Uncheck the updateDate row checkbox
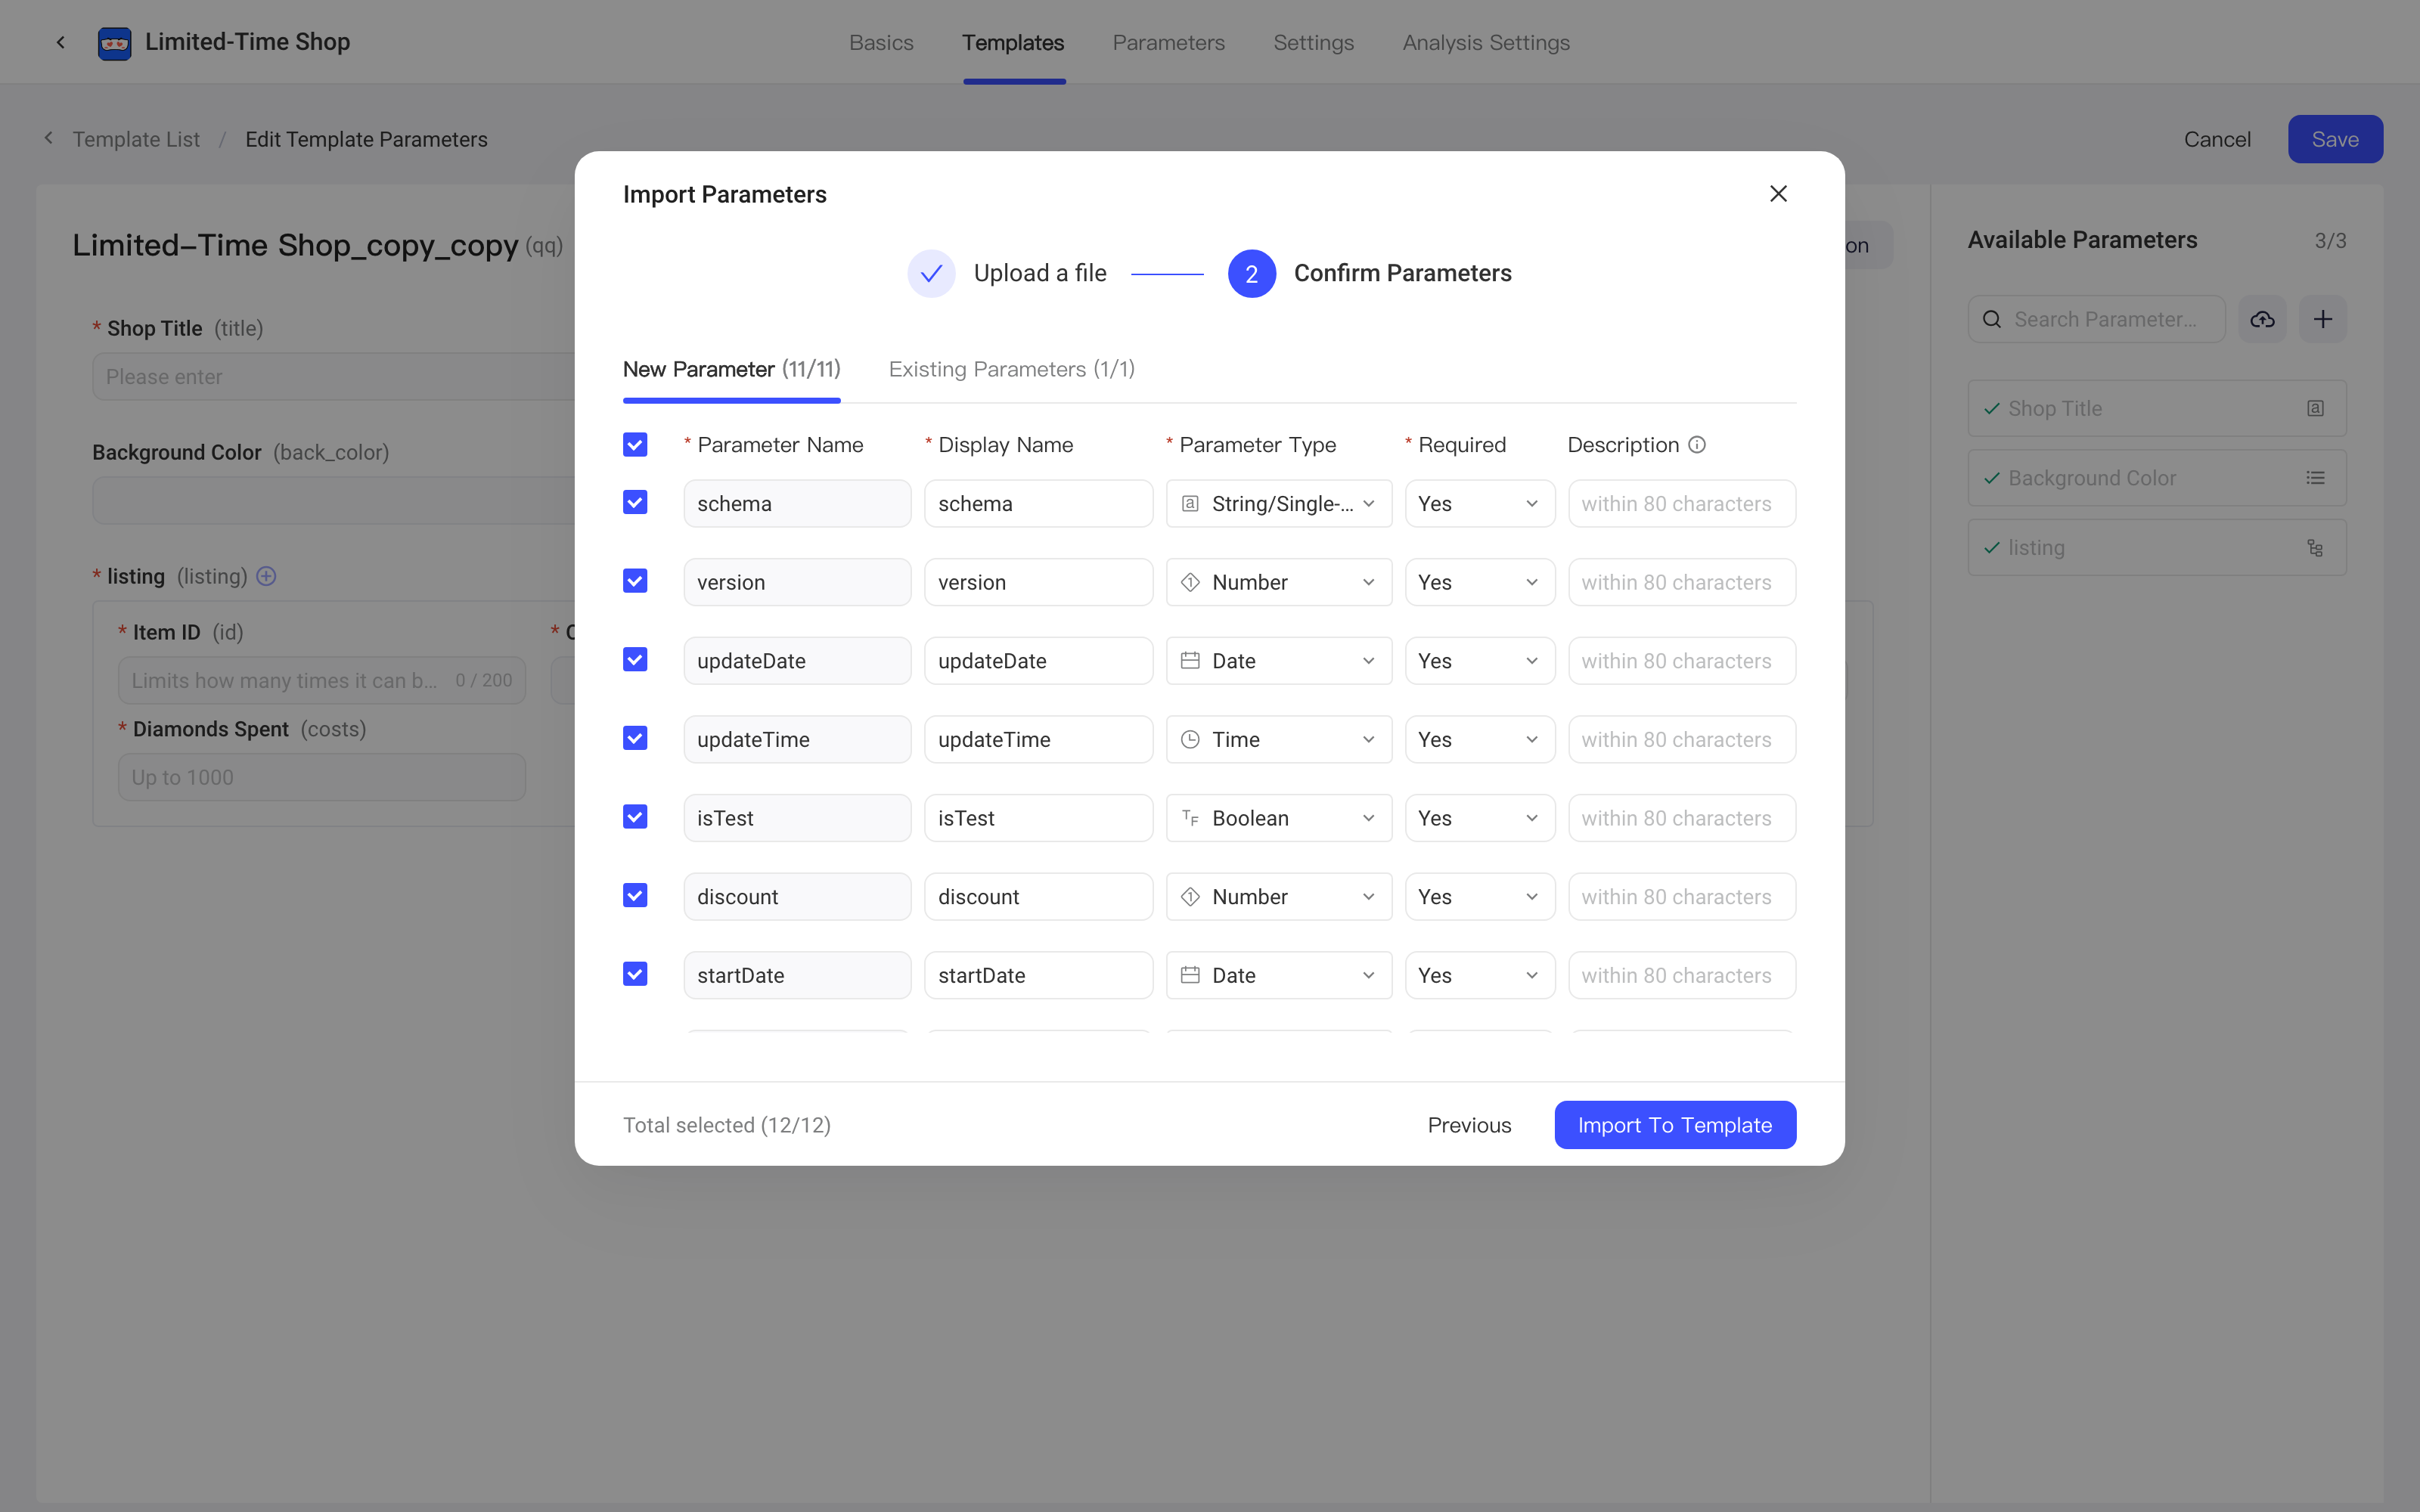 [635, 660]
